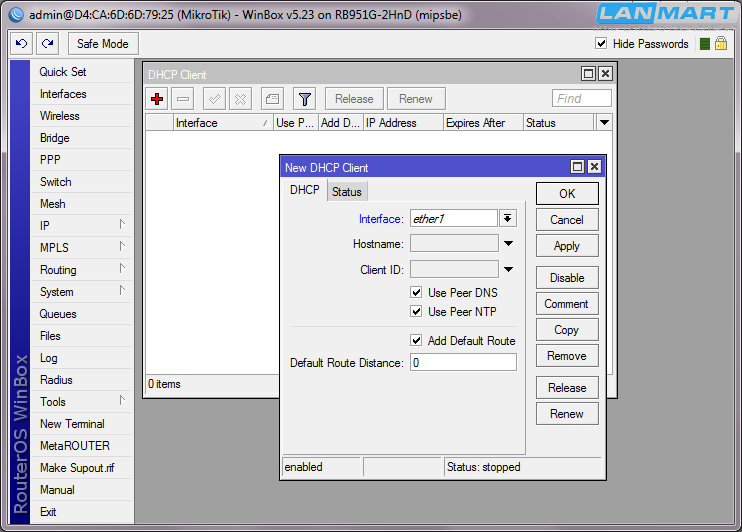742x532 pixels.
Task: Click Exit in the sidebar
Action: (81, 512)
